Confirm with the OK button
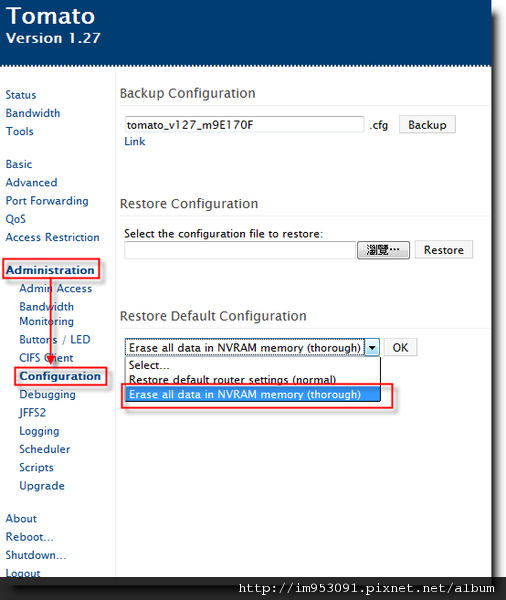Screen dimensions: 506x600 coord(400,347)
